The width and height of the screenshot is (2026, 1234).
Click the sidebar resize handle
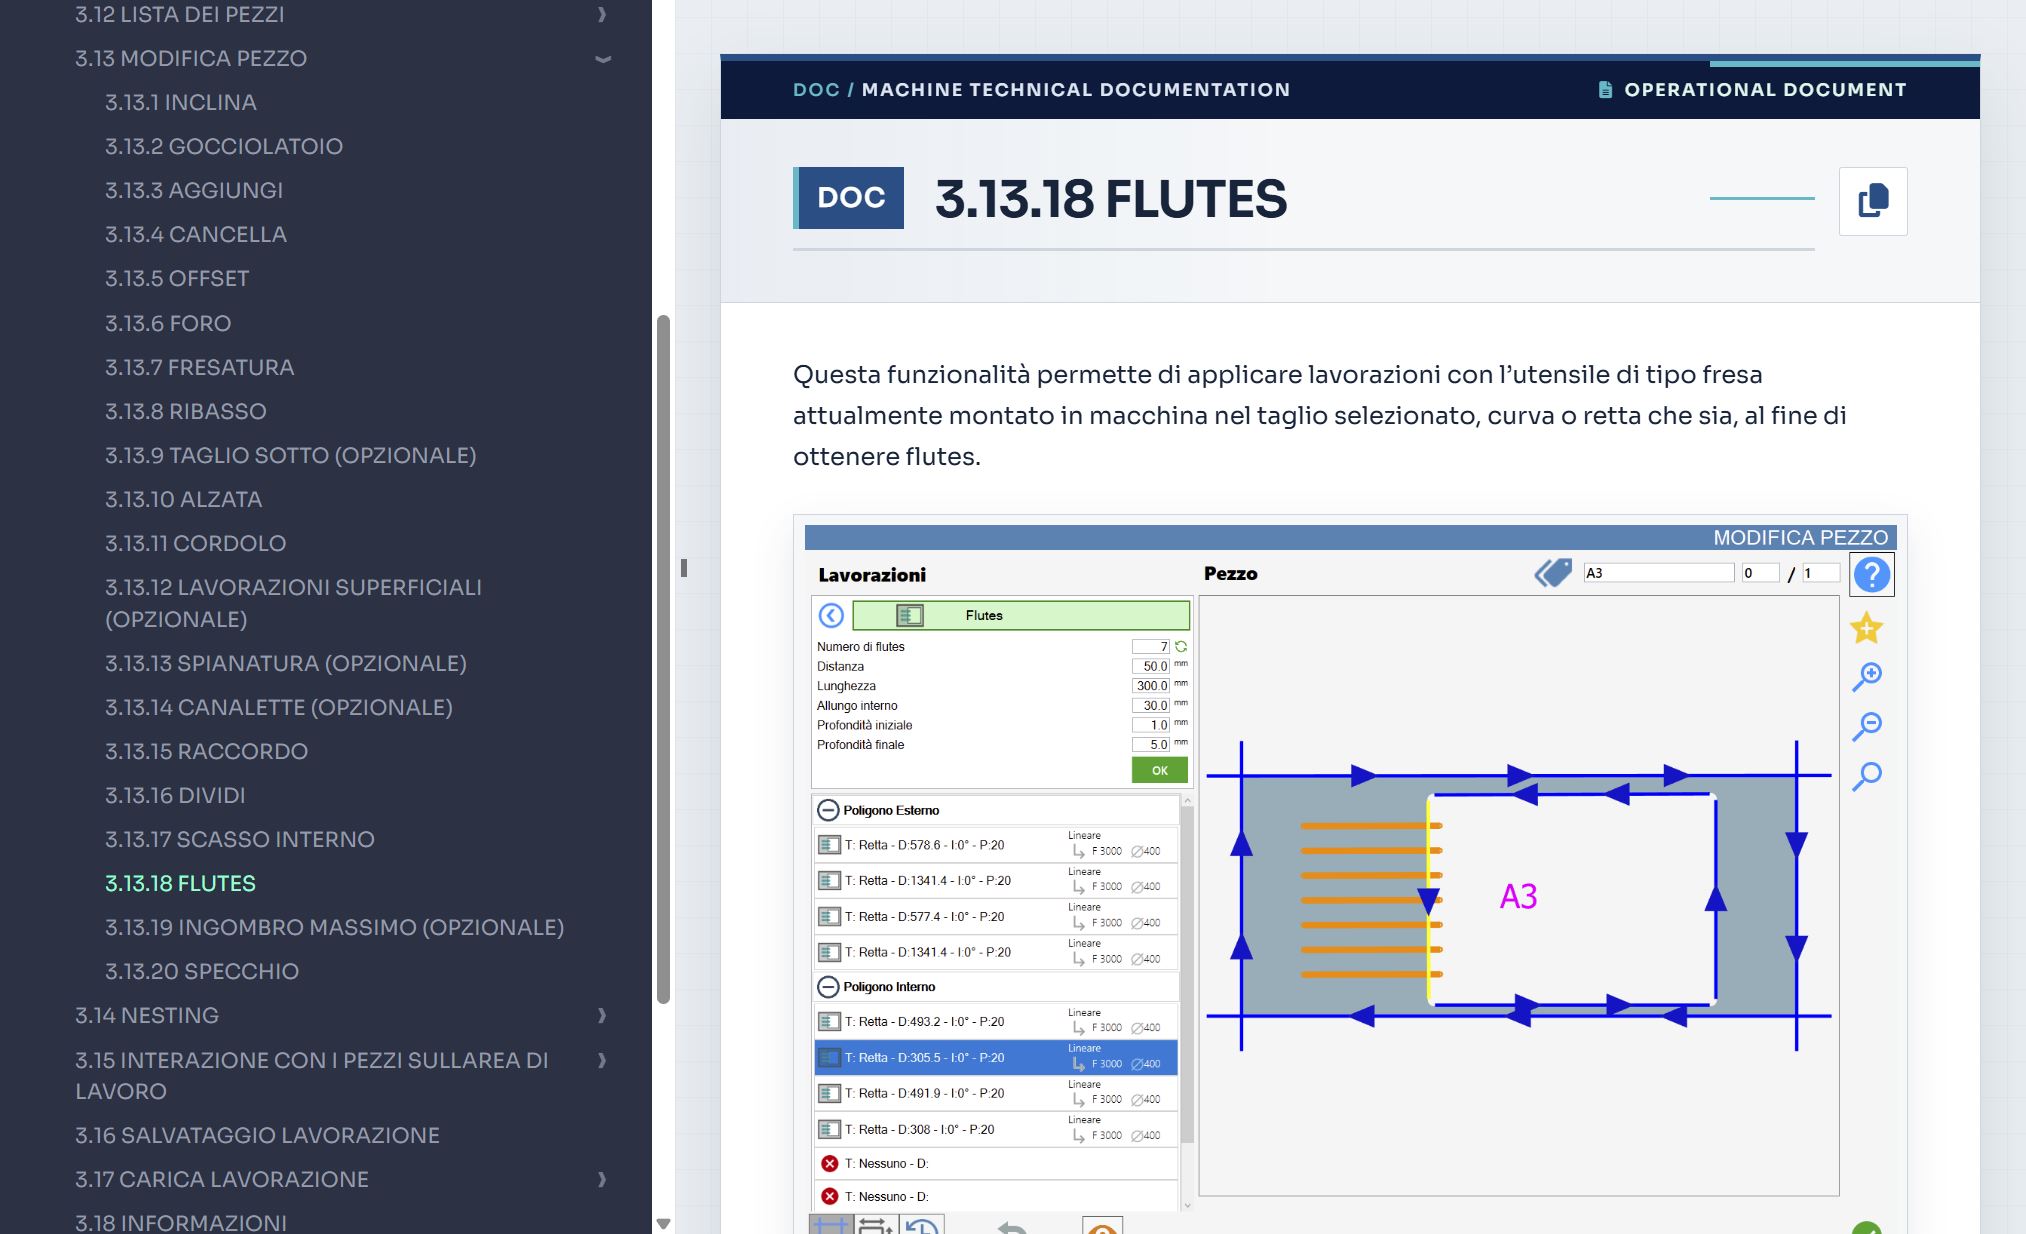[x=684, y=568]
